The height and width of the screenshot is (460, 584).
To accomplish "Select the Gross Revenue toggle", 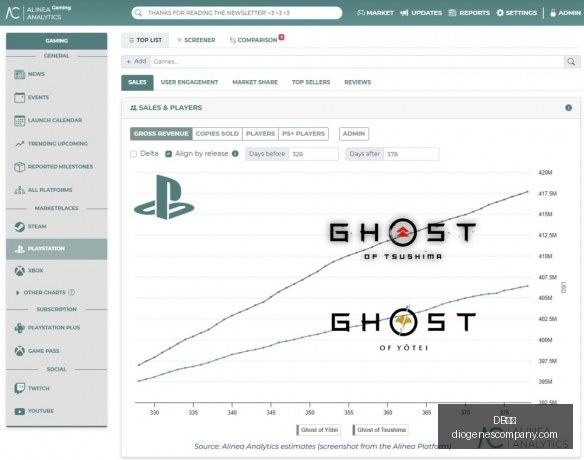I will (161, 134).
